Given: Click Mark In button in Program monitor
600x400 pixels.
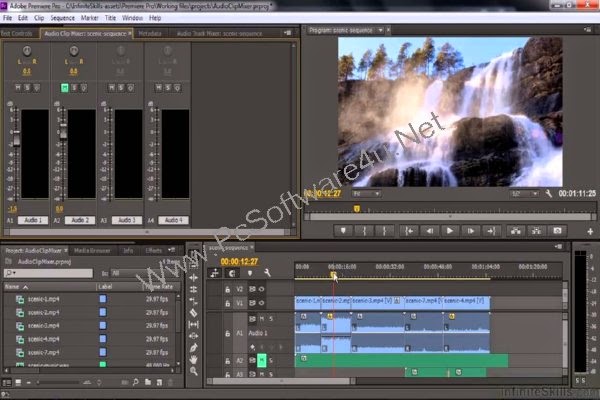Looking at the screenshot, I should pyautogui.click(x=364, y=231).
